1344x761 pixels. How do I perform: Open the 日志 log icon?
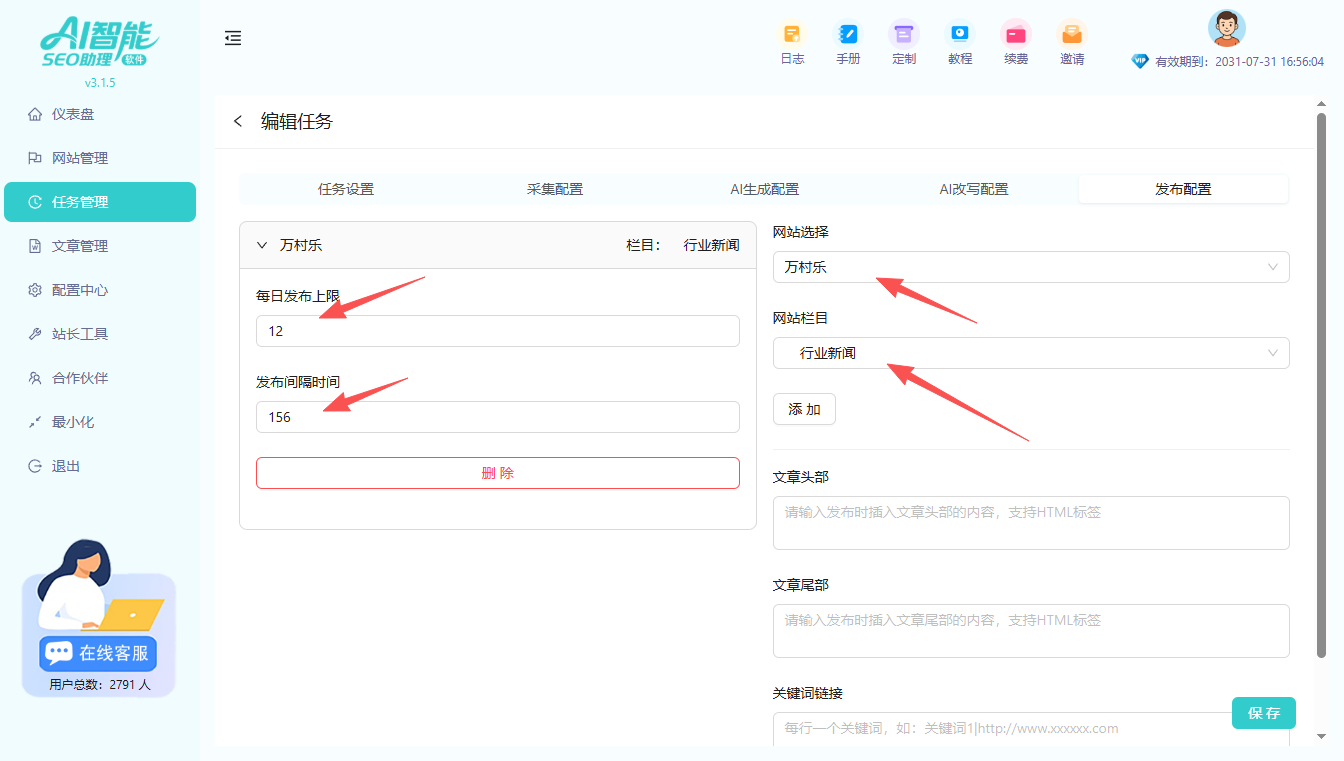[792, 34]
